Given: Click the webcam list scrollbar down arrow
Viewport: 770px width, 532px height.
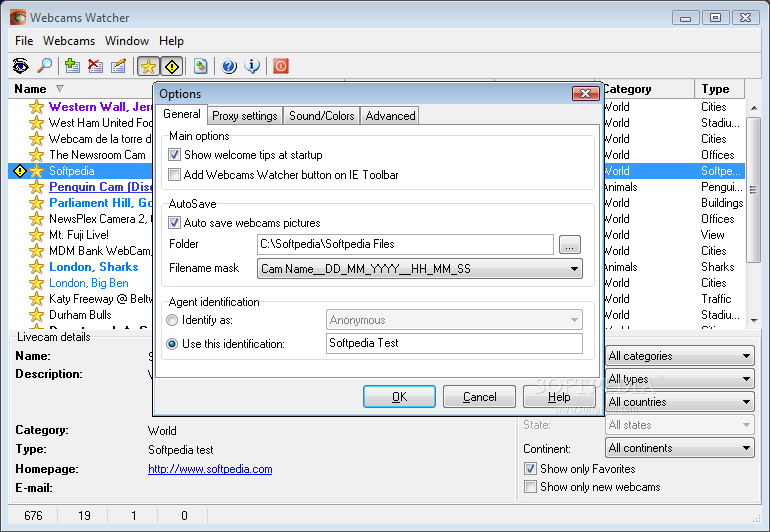Looking at the screenshot, I should (x=754, y=321).
